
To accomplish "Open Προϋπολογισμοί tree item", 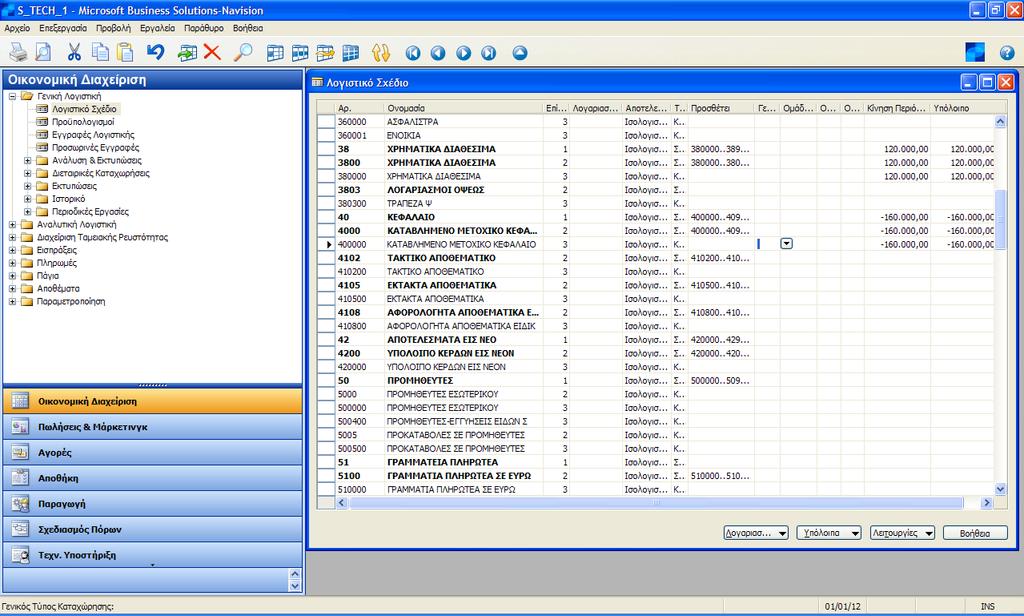I will 83,122.
